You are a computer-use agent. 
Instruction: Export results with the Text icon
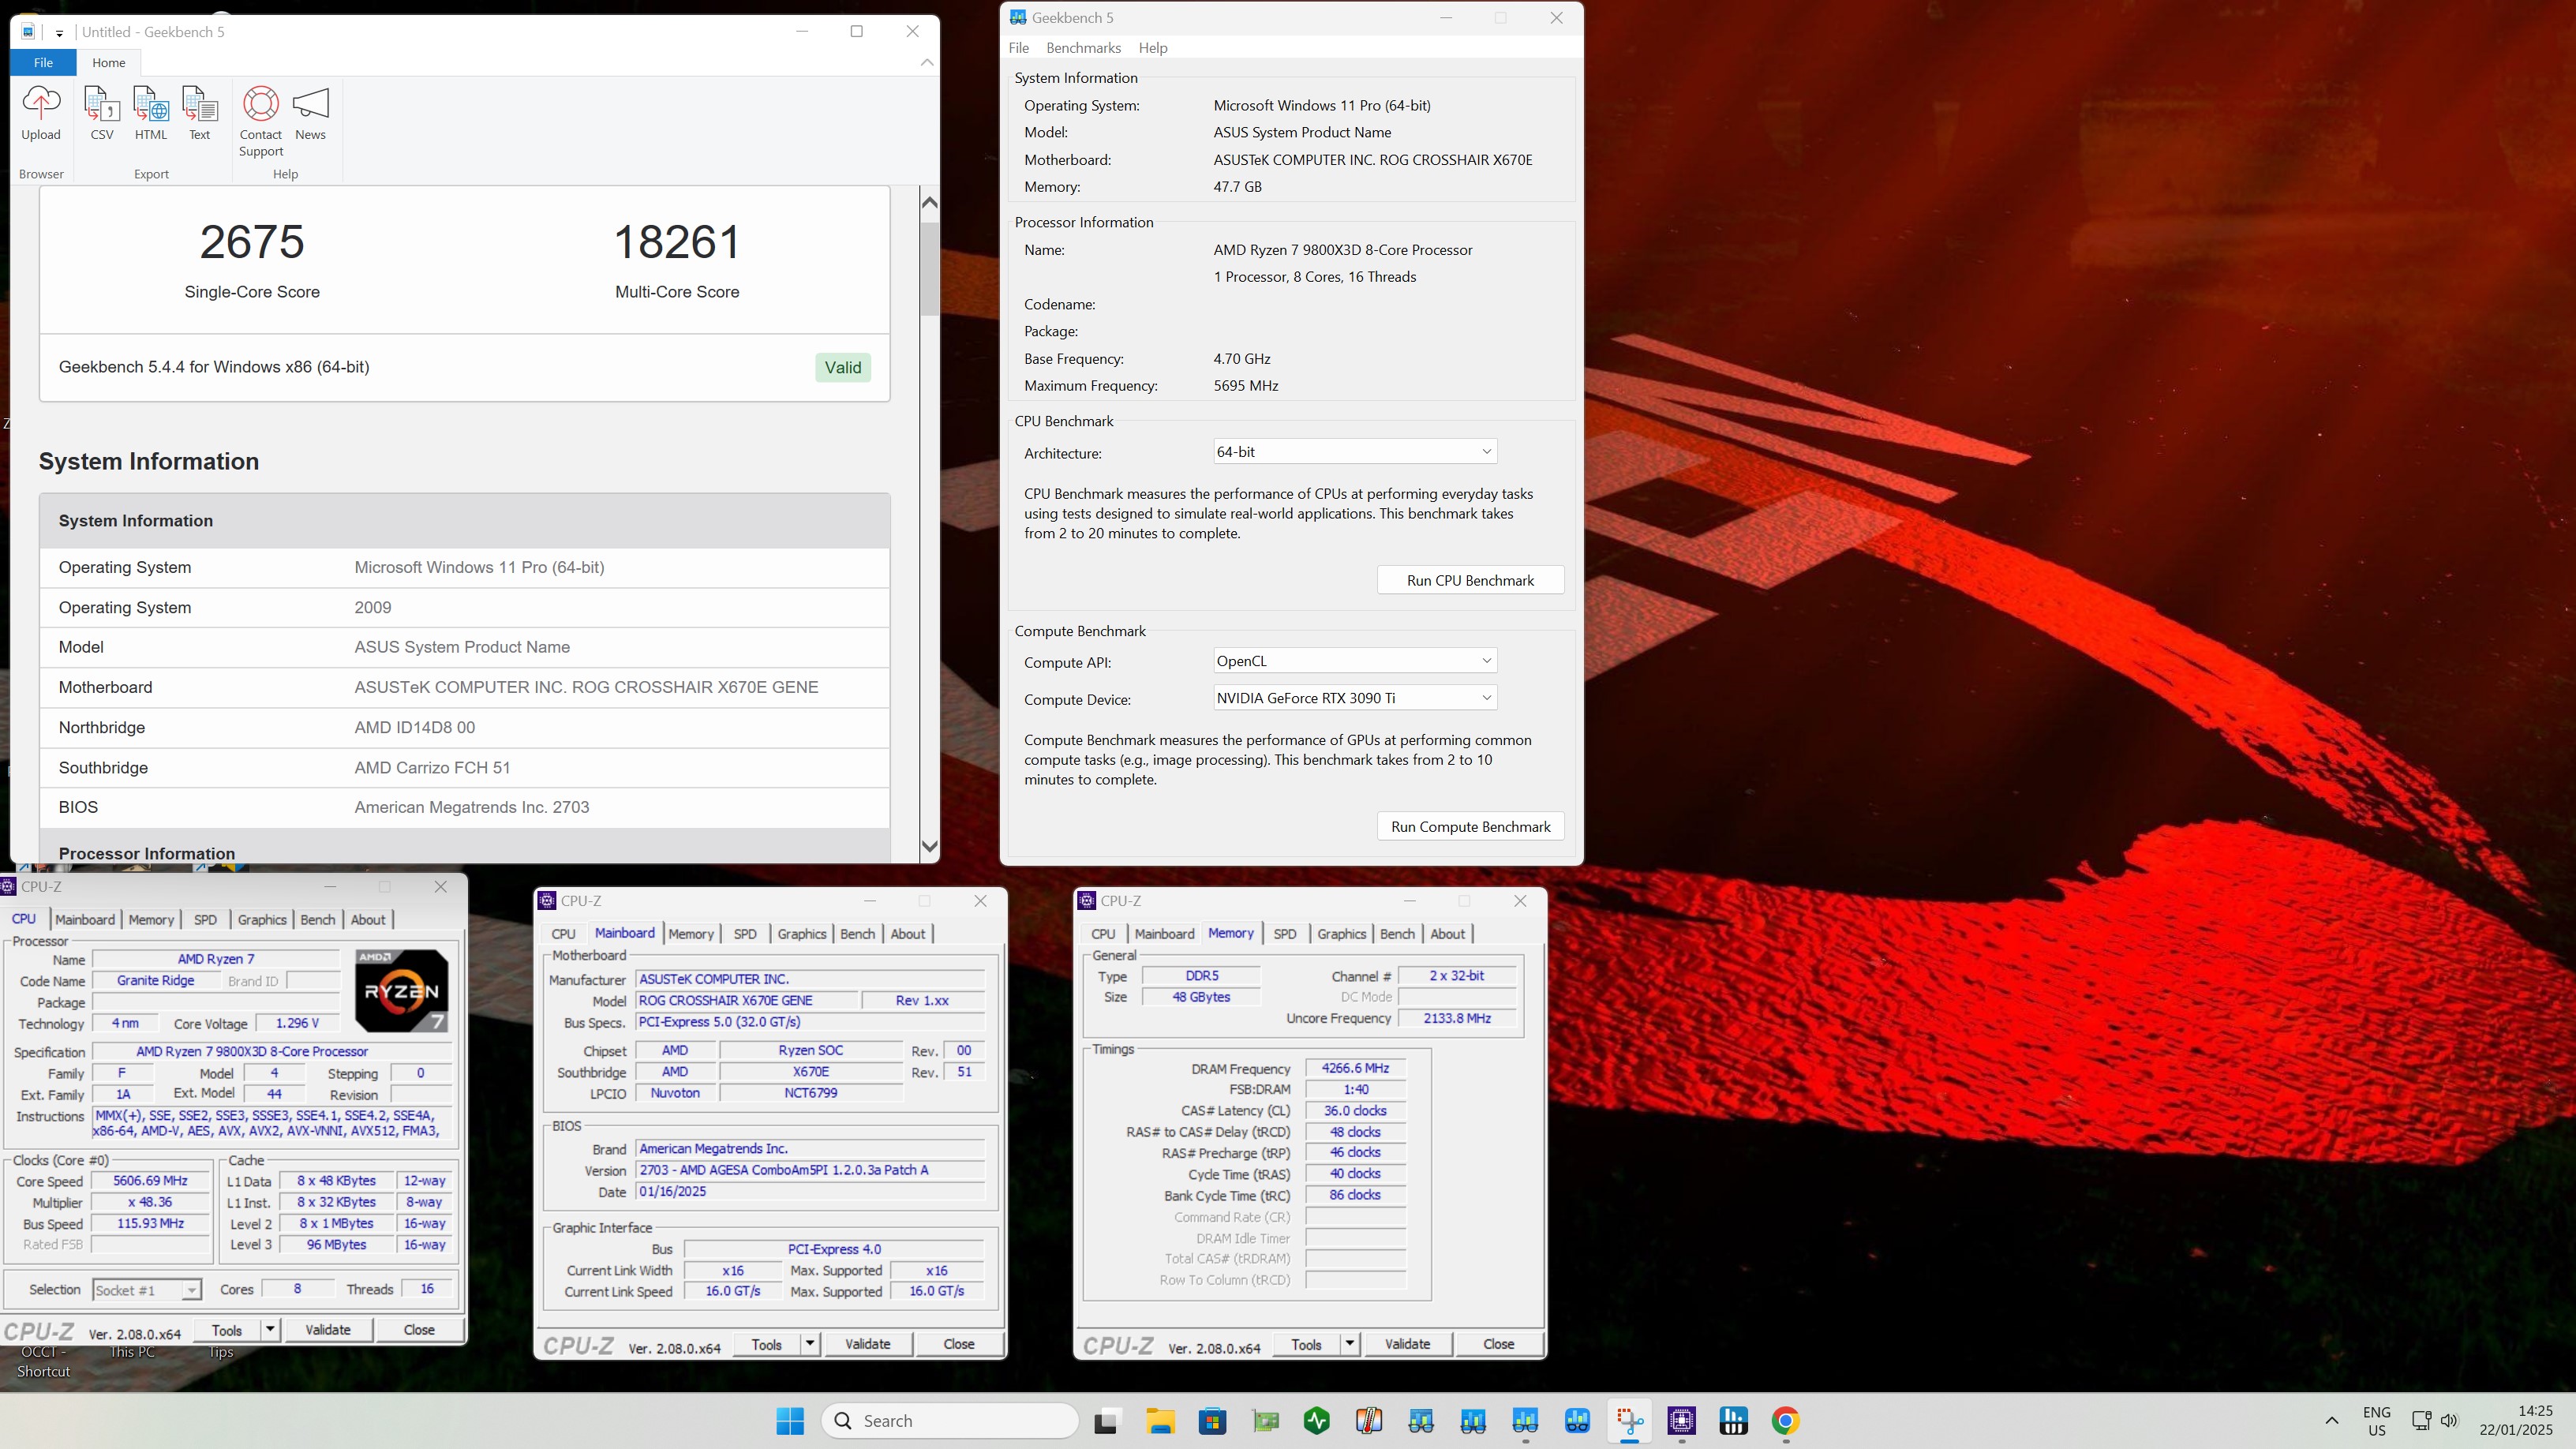click(x=200, y=103)
